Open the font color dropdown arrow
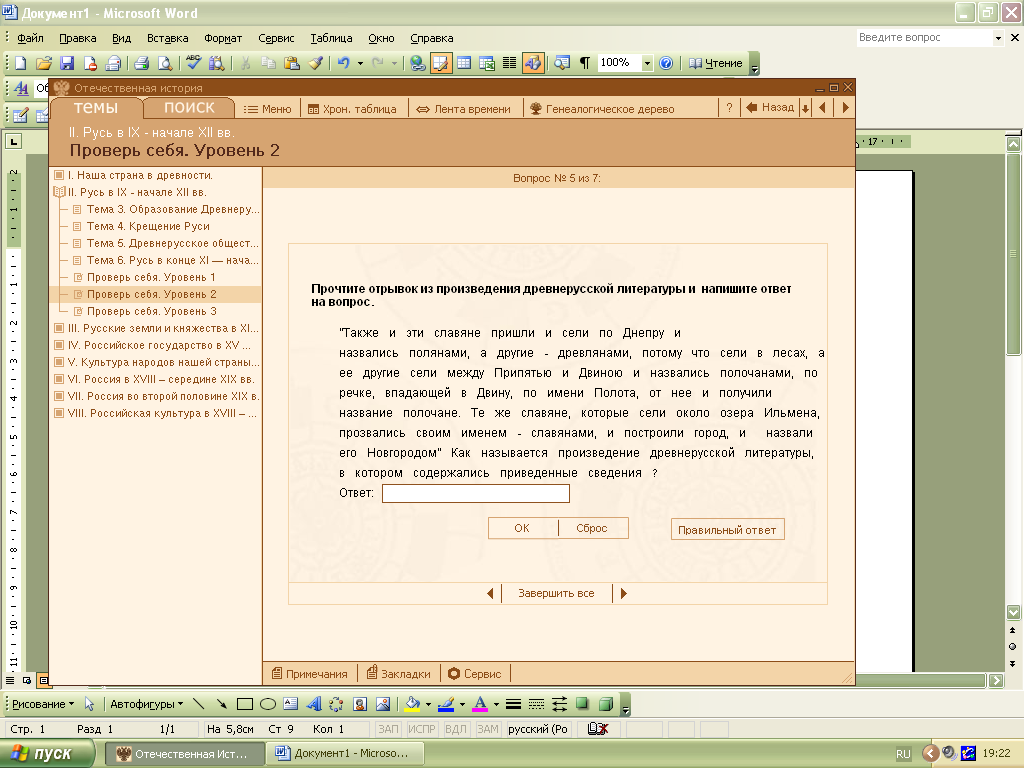Image resolution: width=1024 pixels, height=768 pixels. point(496,704)
